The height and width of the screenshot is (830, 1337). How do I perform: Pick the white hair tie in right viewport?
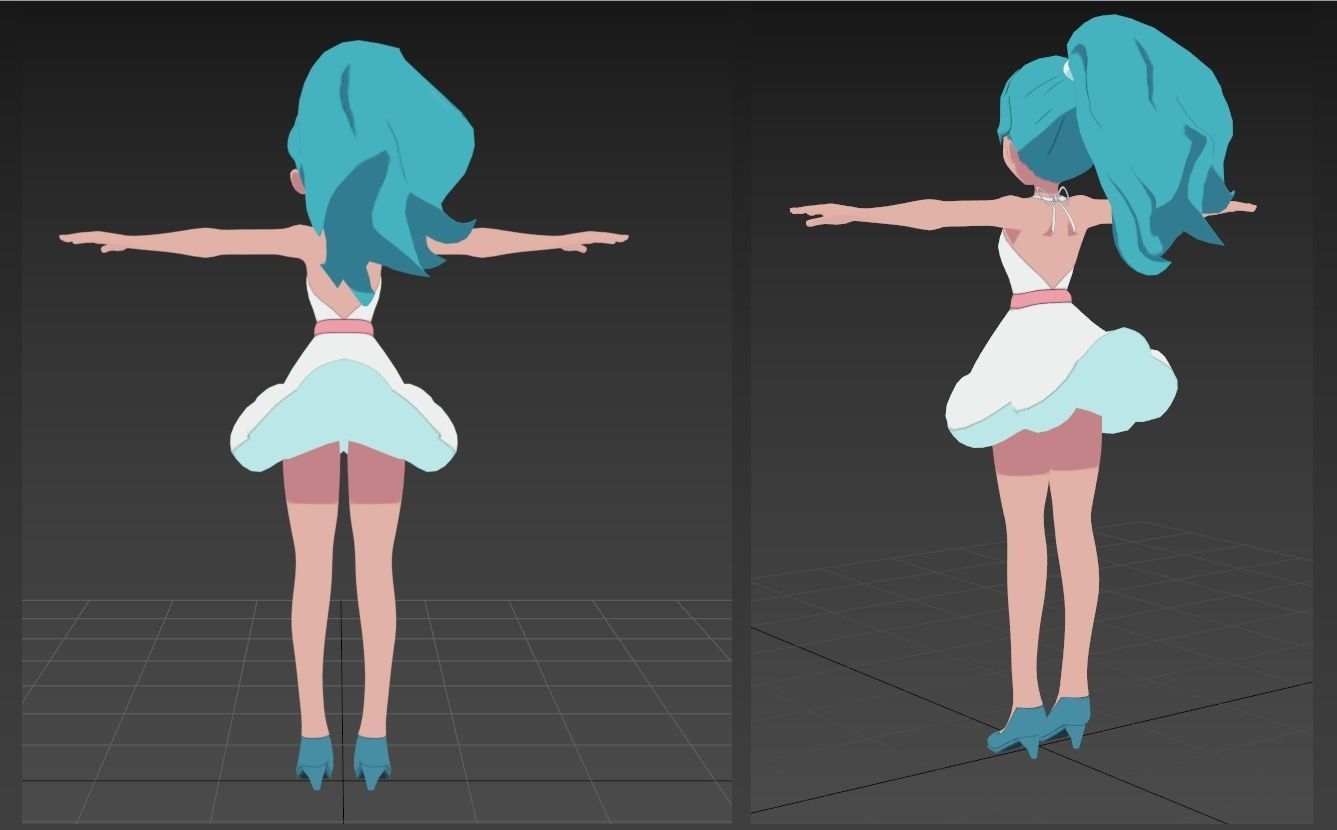pos(1069,68)
